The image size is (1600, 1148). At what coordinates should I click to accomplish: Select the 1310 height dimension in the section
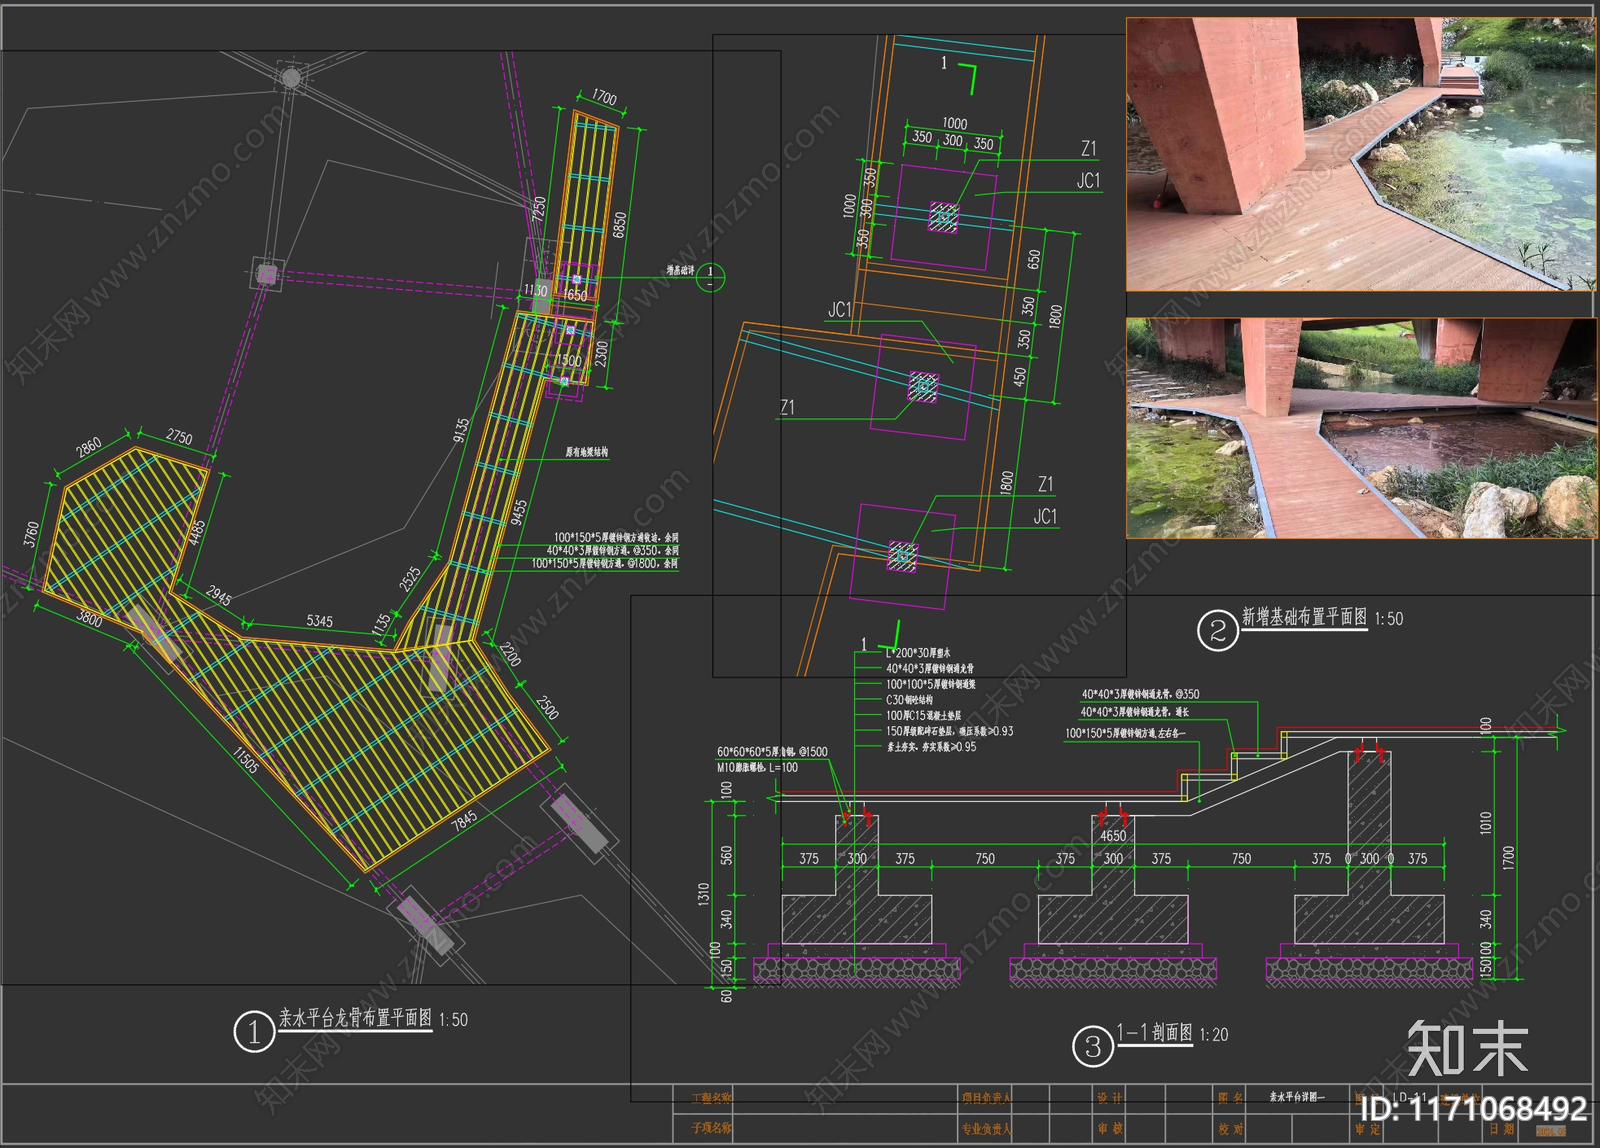(x=704, y=893)
